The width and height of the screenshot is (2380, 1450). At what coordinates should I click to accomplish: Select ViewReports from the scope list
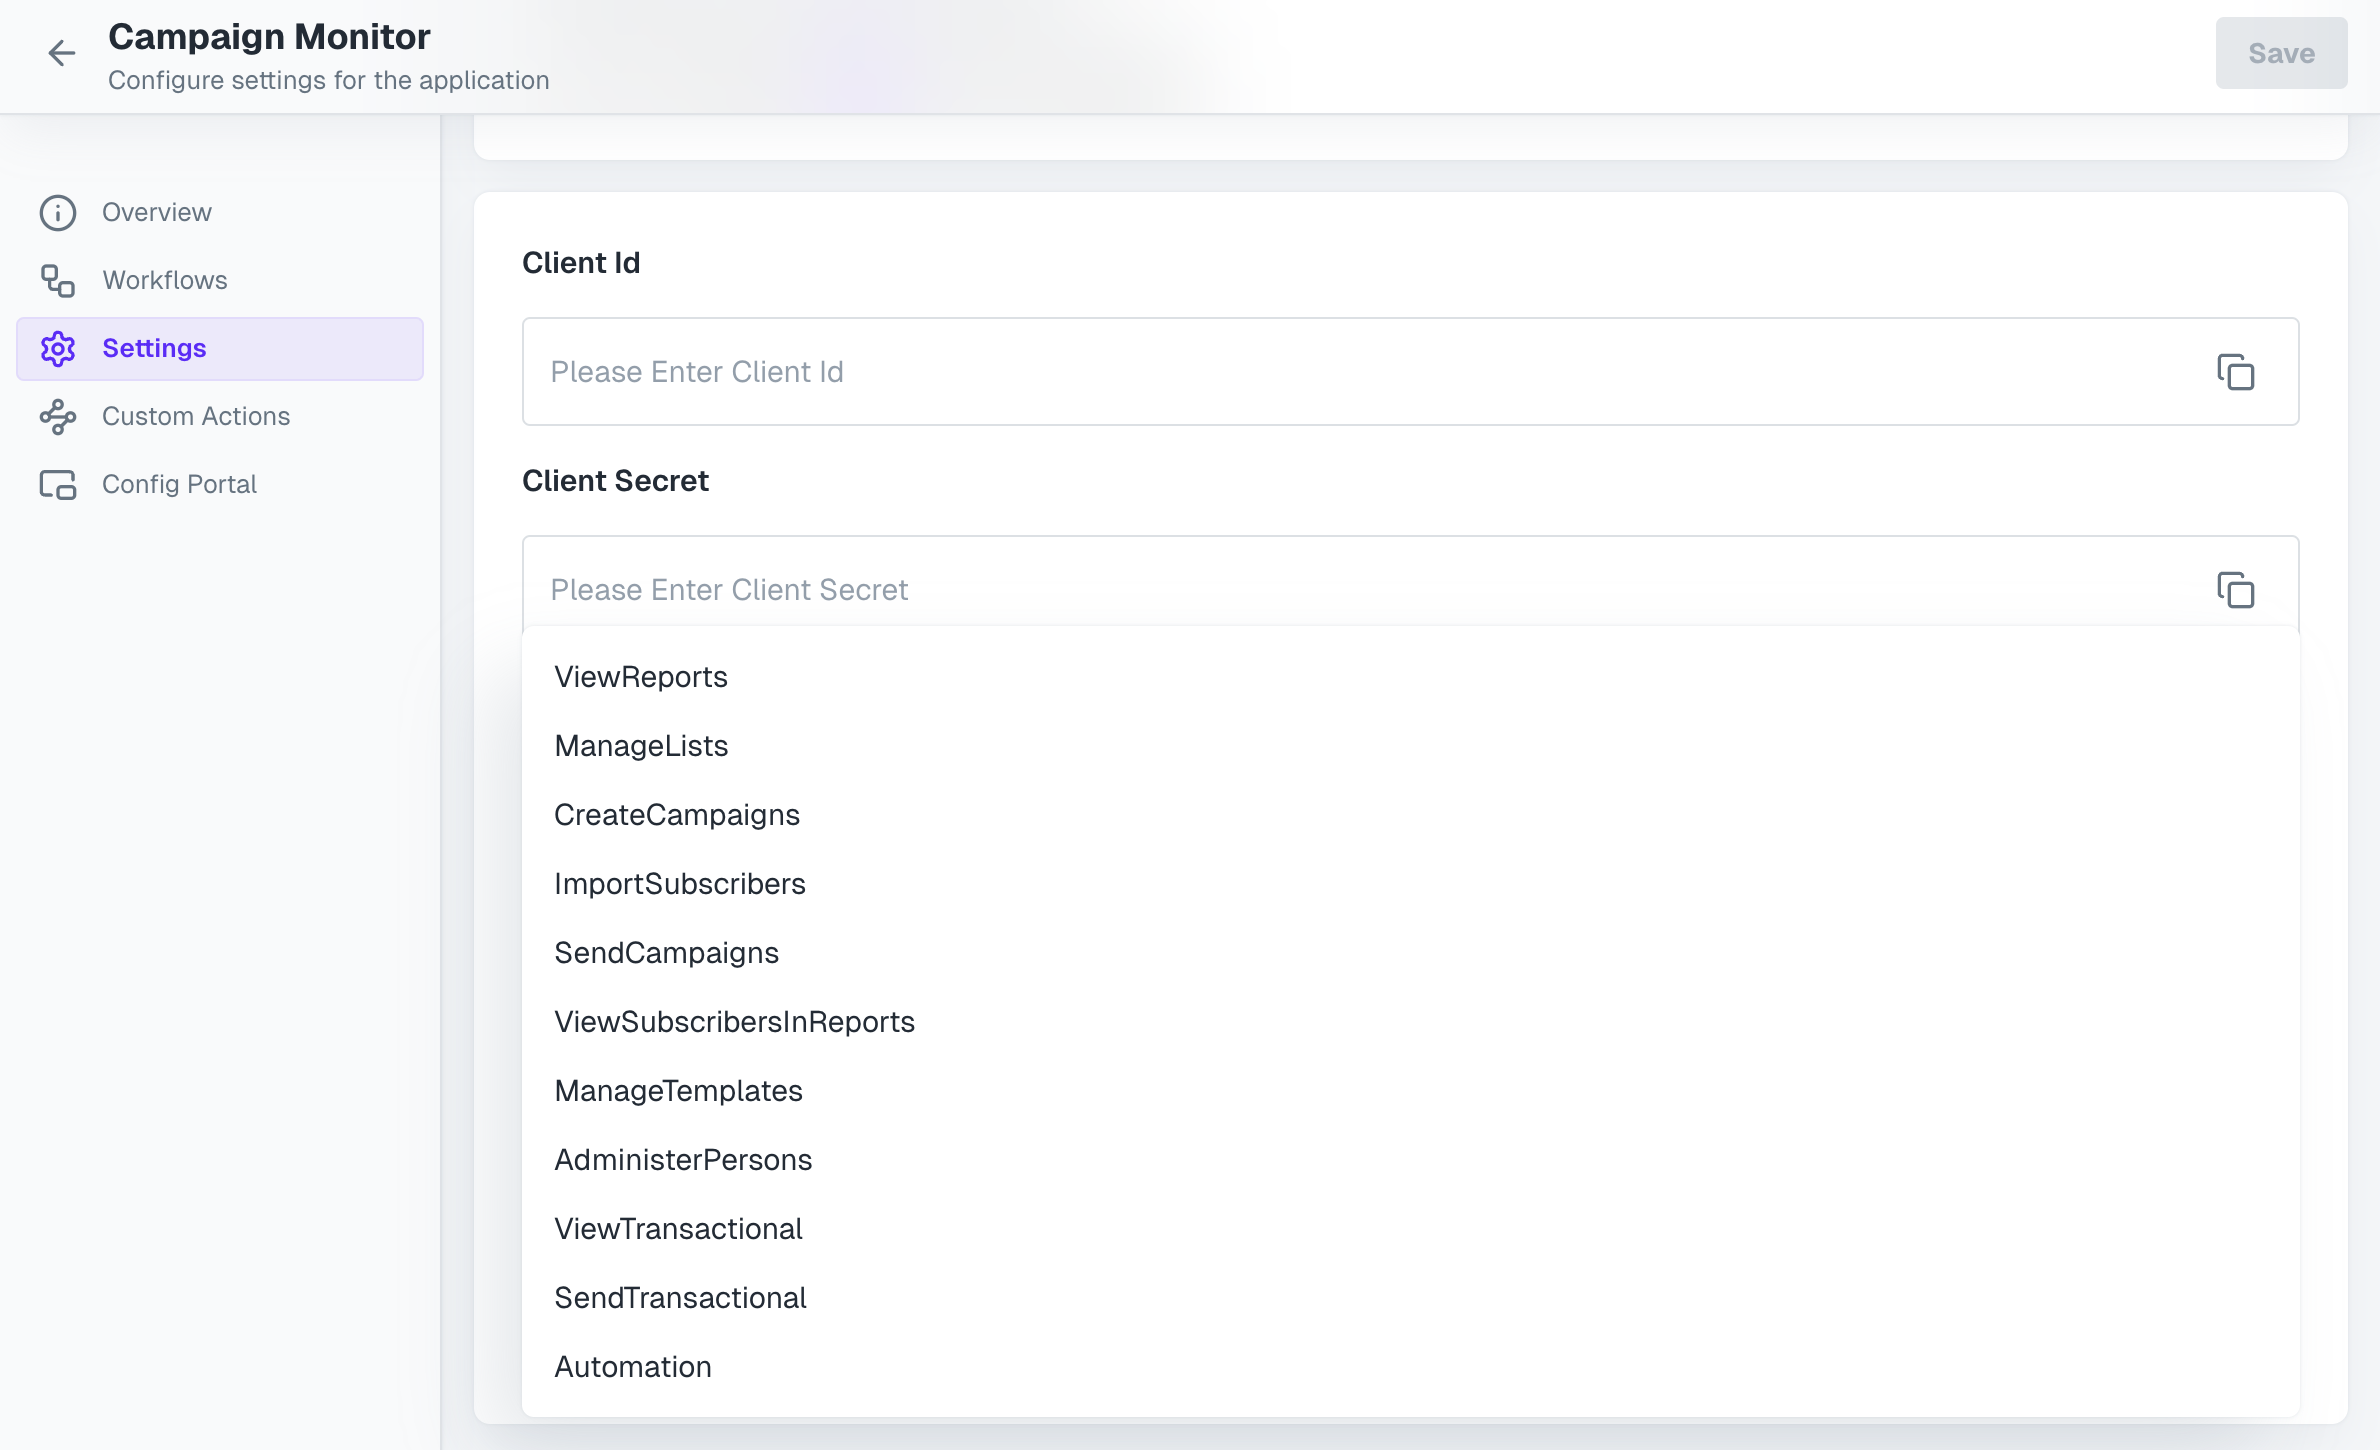tap(641, 676)
